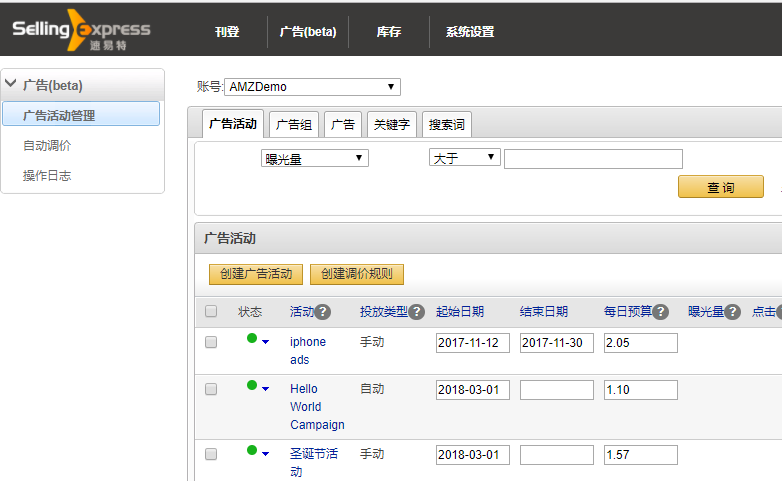Viewport: 782px width, 481px height.
Task: Toggle the select-all checkbox in table header
Action: tap(211, 311)
